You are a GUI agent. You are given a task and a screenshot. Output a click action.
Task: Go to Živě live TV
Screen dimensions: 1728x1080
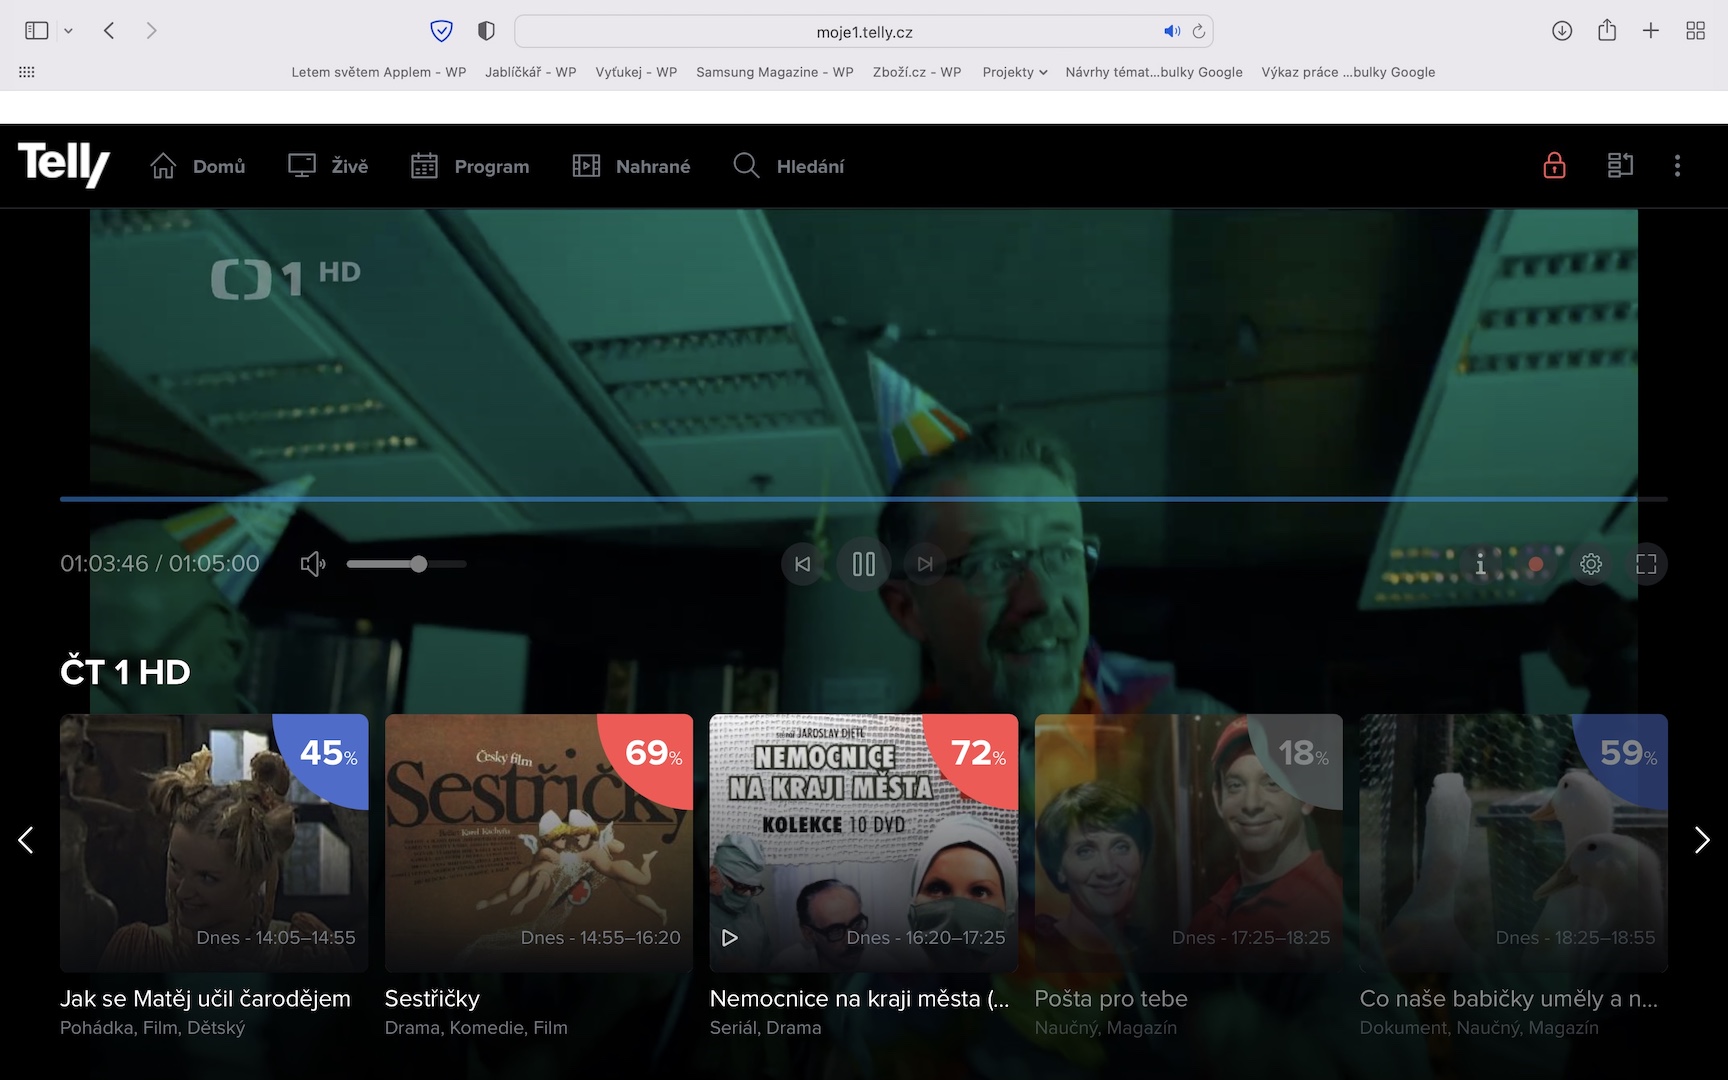(328, 166)
